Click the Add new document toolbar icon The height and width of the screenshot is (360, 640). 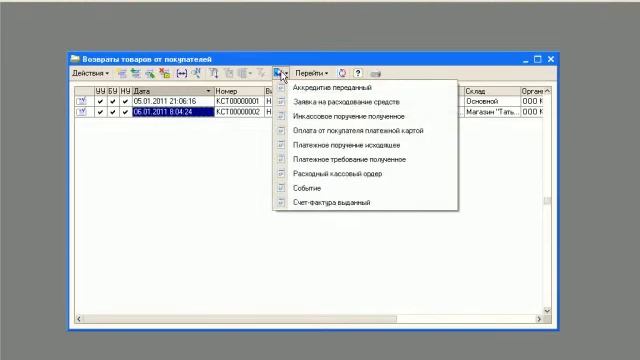pos(122,73)
